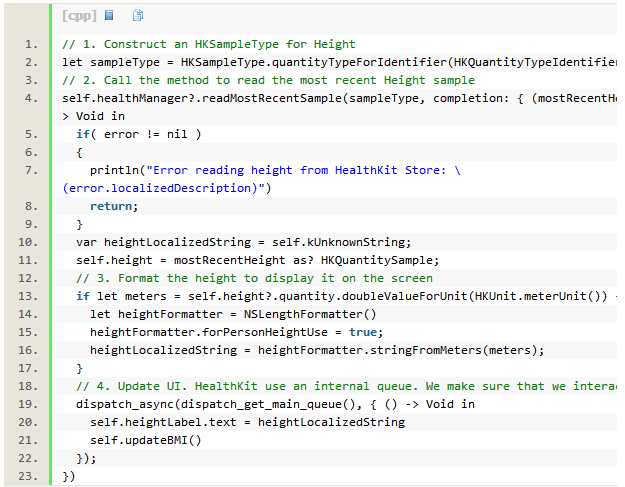
Task: Click the '(error.localizedDescription)' wrapped text
Action: (166, 188)
